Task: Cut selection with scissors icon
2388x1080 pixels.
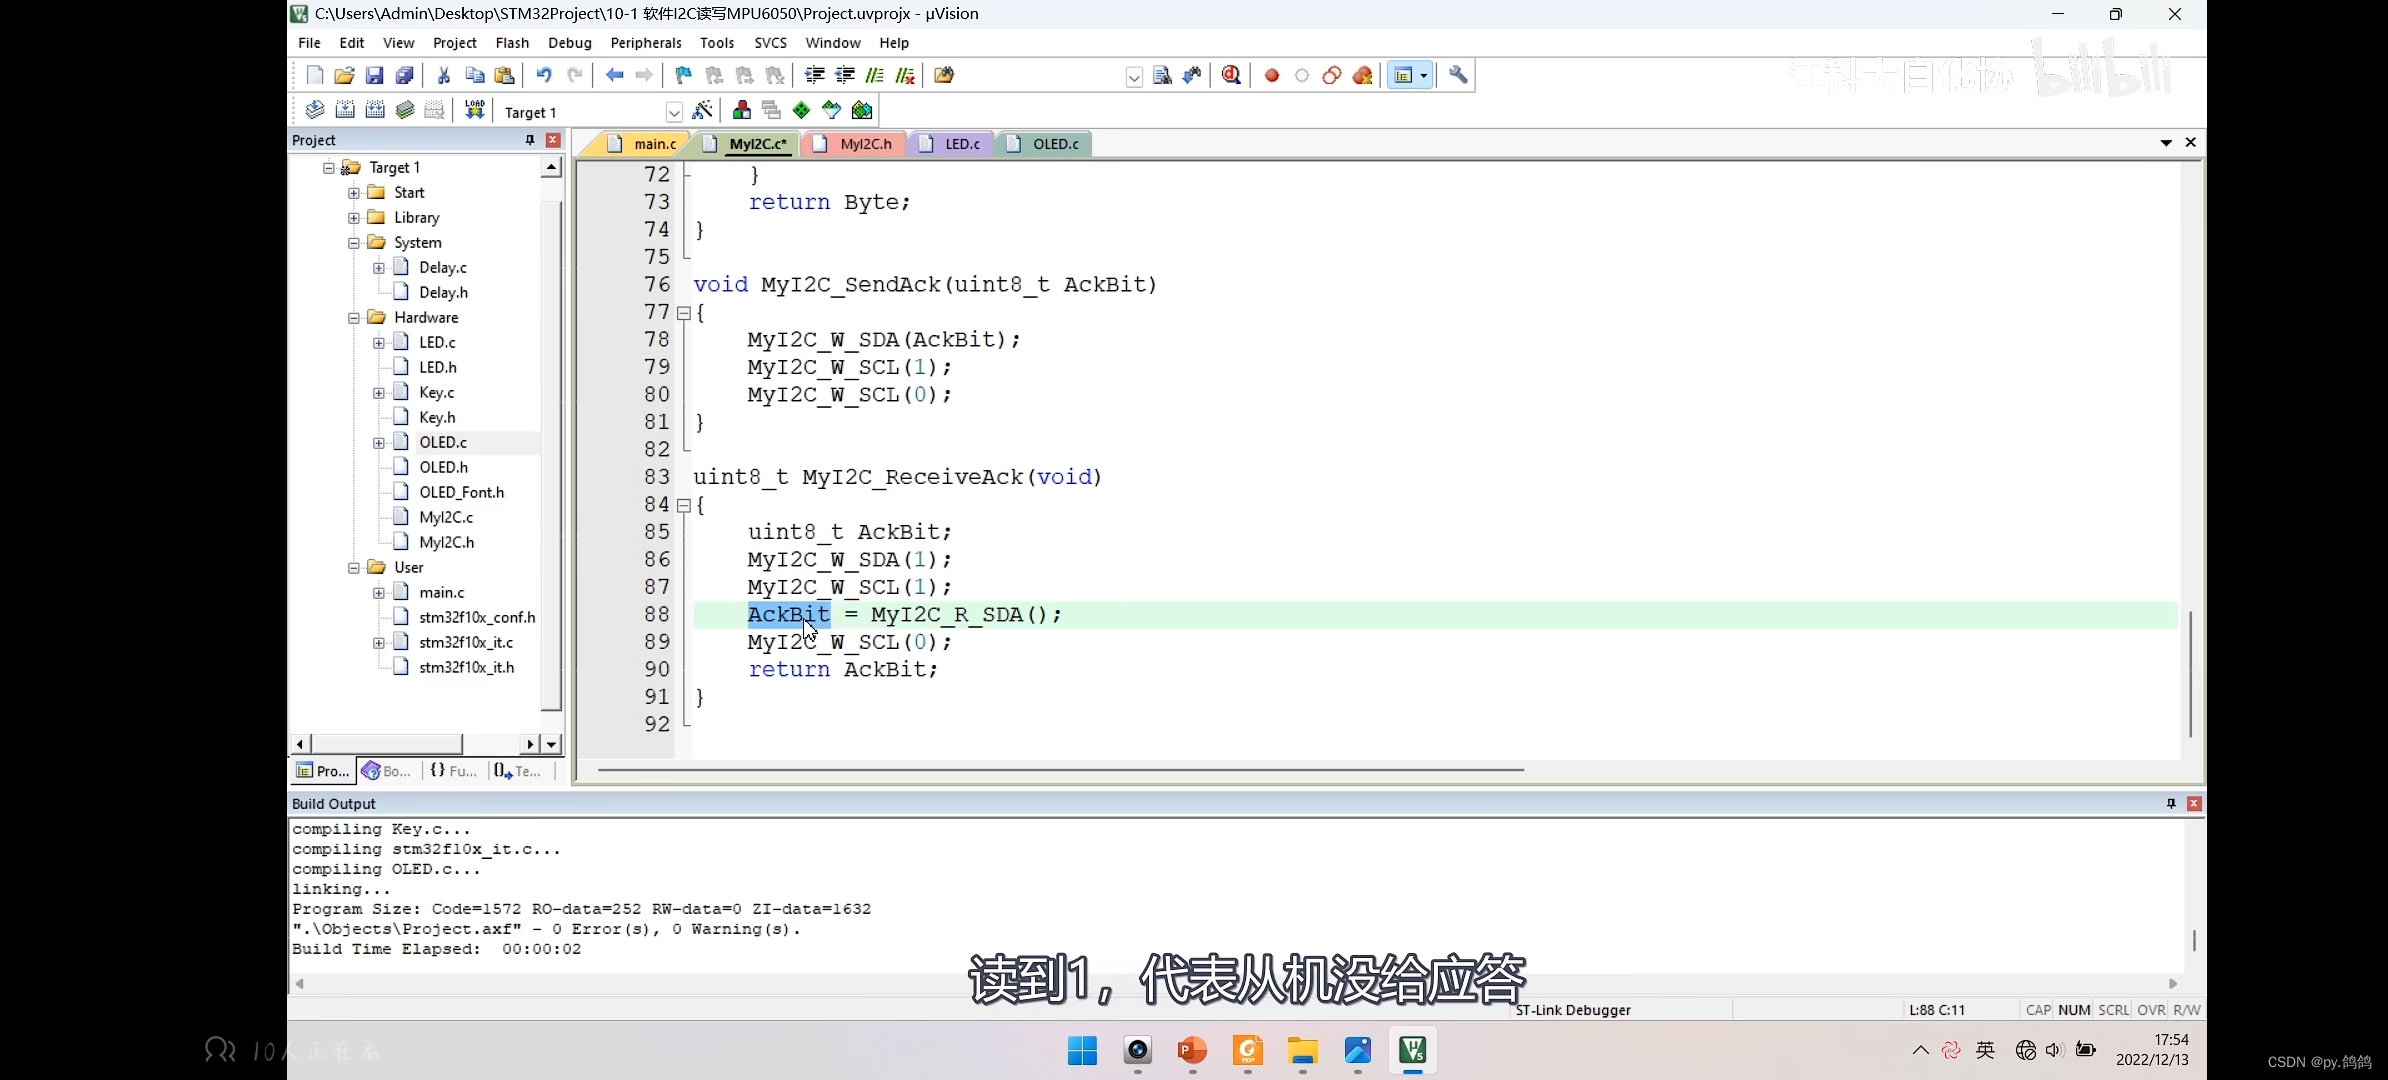Action: (444, 75)
